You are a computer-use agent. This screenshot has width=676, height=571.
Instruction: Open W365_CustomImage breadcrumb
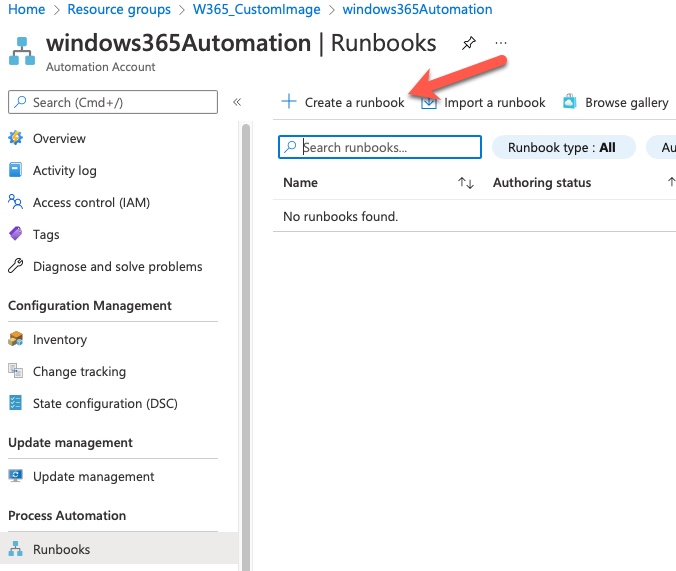pyautogui.click(x=257, y=9)
